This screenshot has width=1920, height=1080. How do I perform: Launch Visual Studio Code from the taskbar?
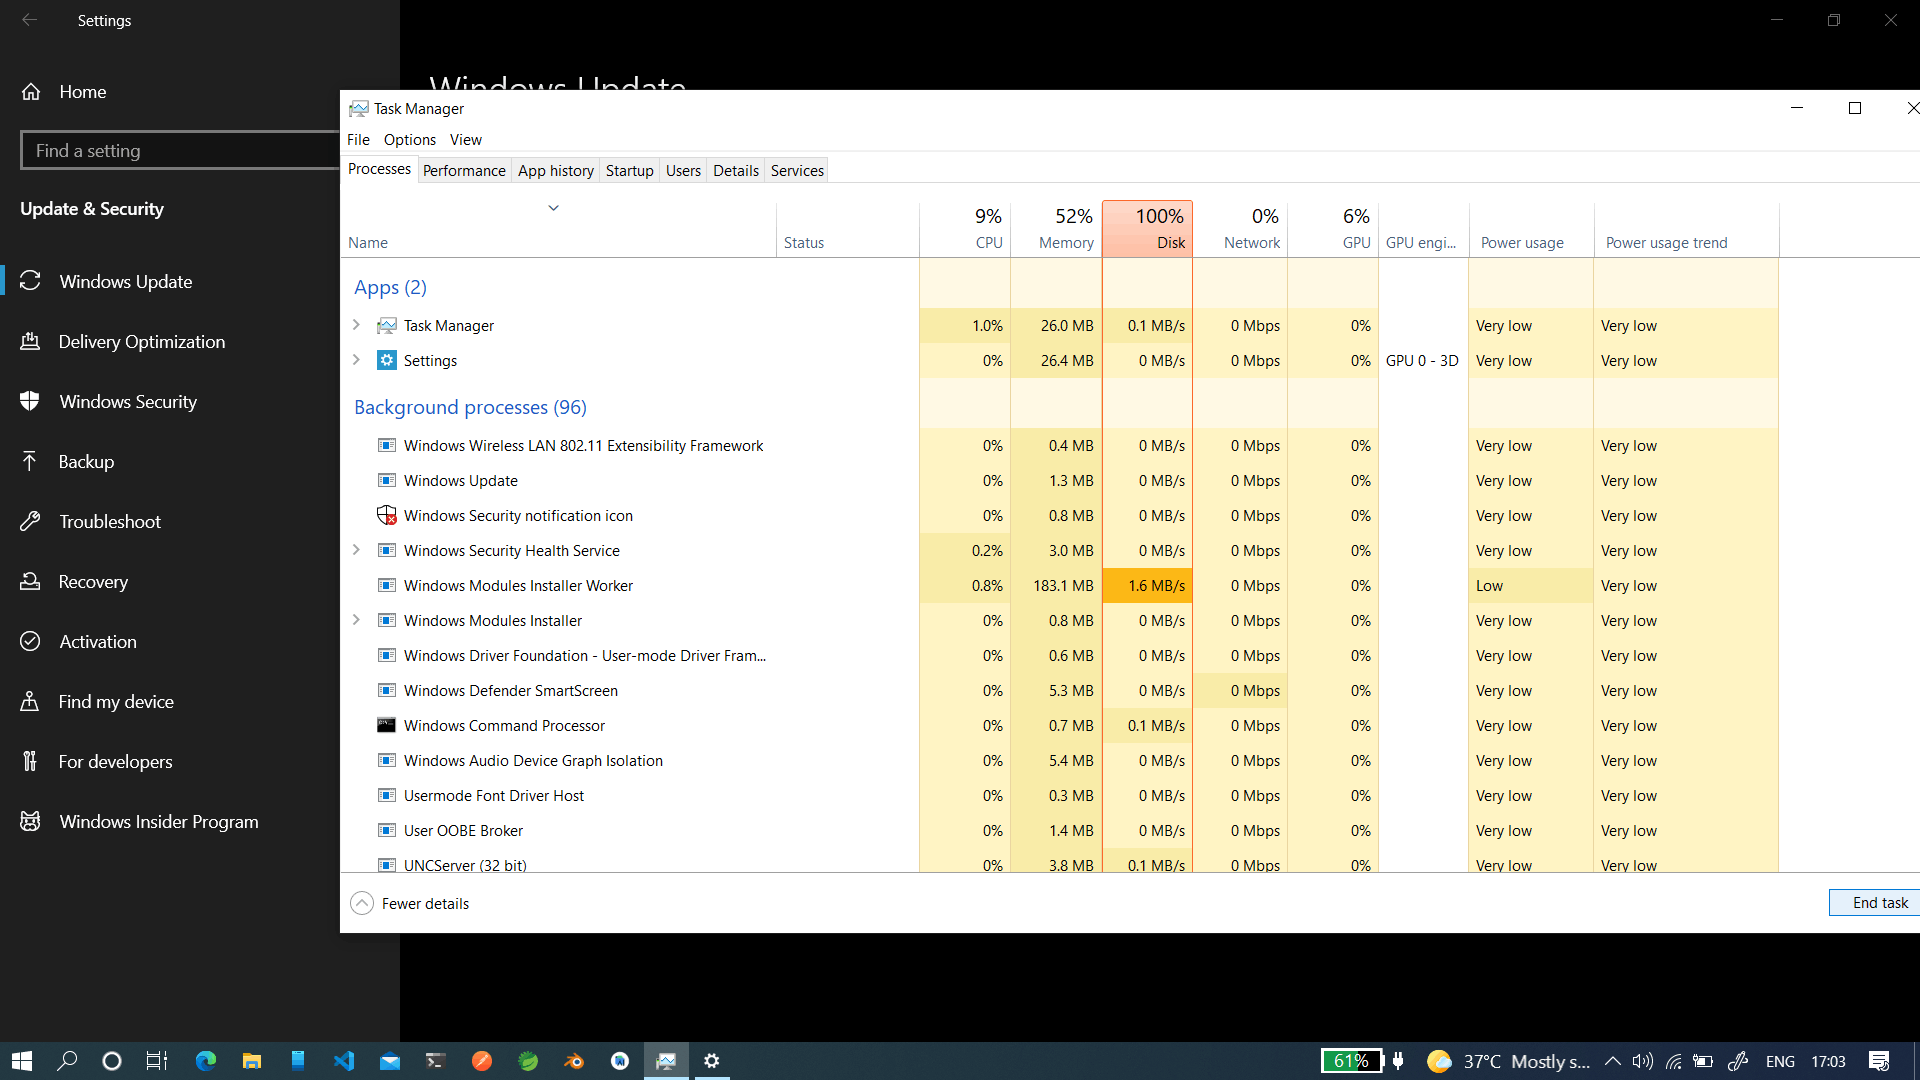(x=344, y=1061)
